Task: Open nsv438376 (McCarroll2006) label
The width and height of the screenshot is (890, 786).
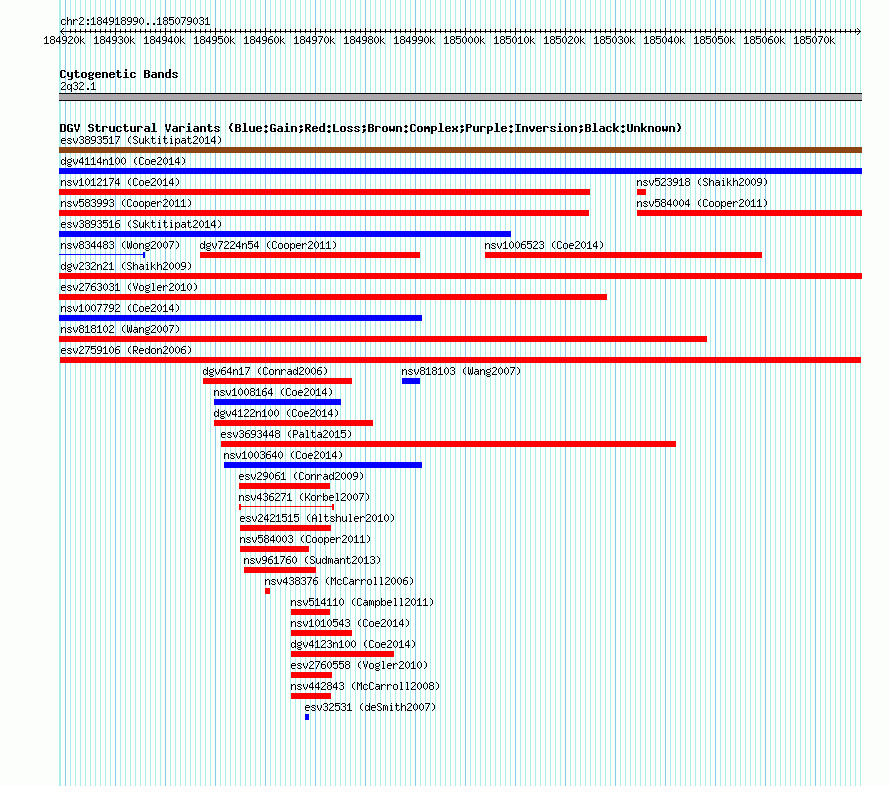Action: (x=339, y=581)
